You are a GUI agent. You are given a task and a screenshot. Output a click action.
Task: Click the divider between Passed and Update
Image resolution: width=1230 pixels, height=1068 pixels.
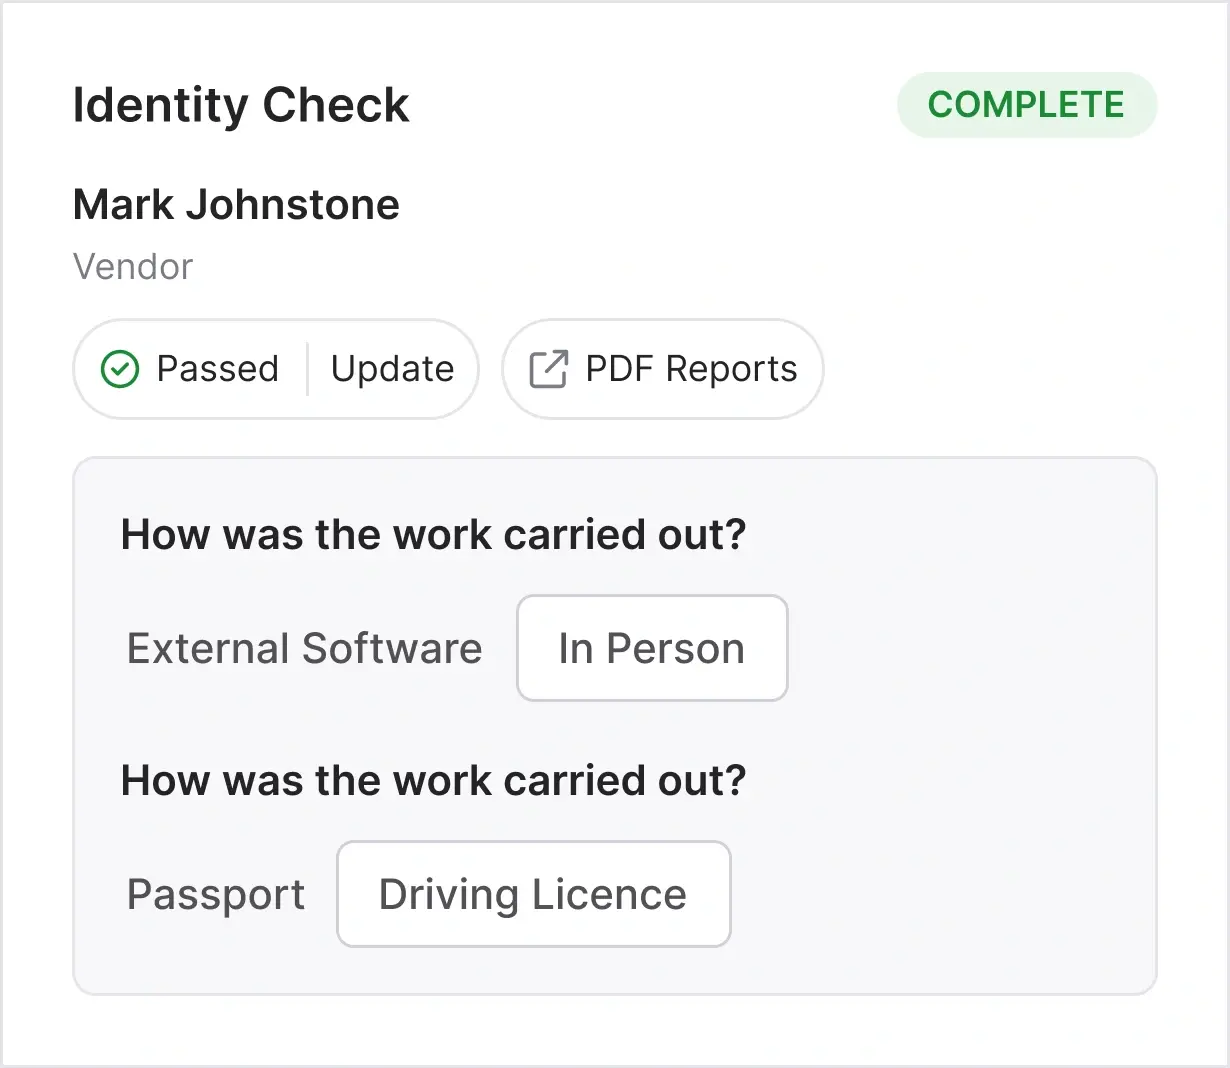309,369
